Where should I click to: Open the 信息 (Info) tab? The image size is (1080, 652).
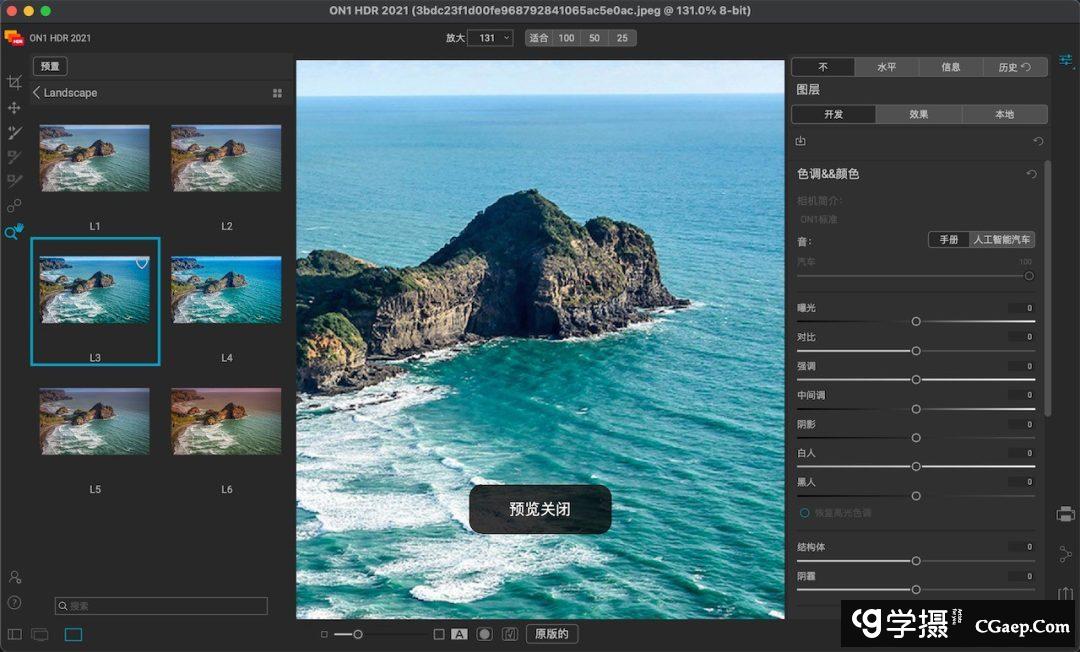click(950, 67)
